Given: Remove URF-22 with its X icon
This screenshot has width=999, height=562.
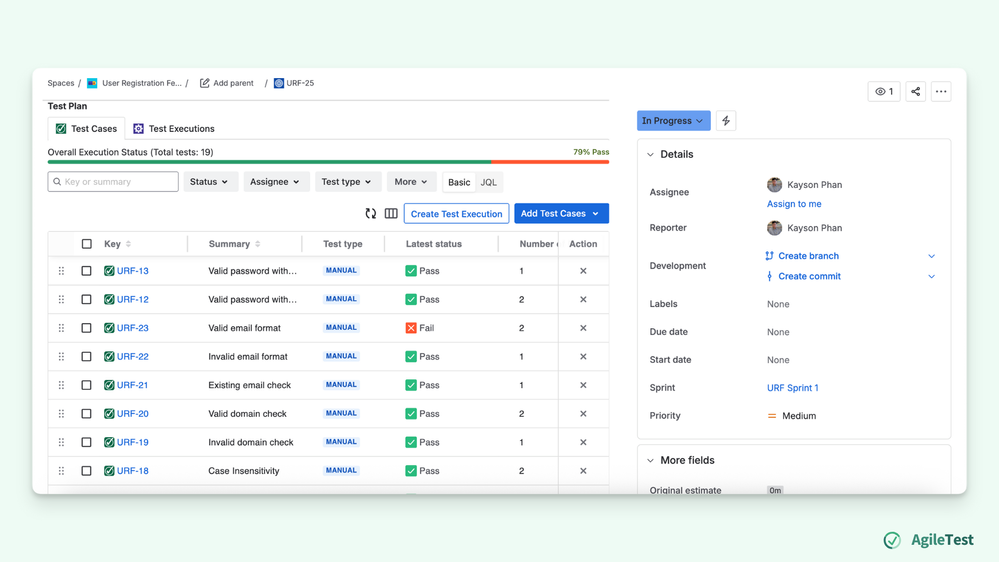Looking at the screenshot, I should [583, 357].
